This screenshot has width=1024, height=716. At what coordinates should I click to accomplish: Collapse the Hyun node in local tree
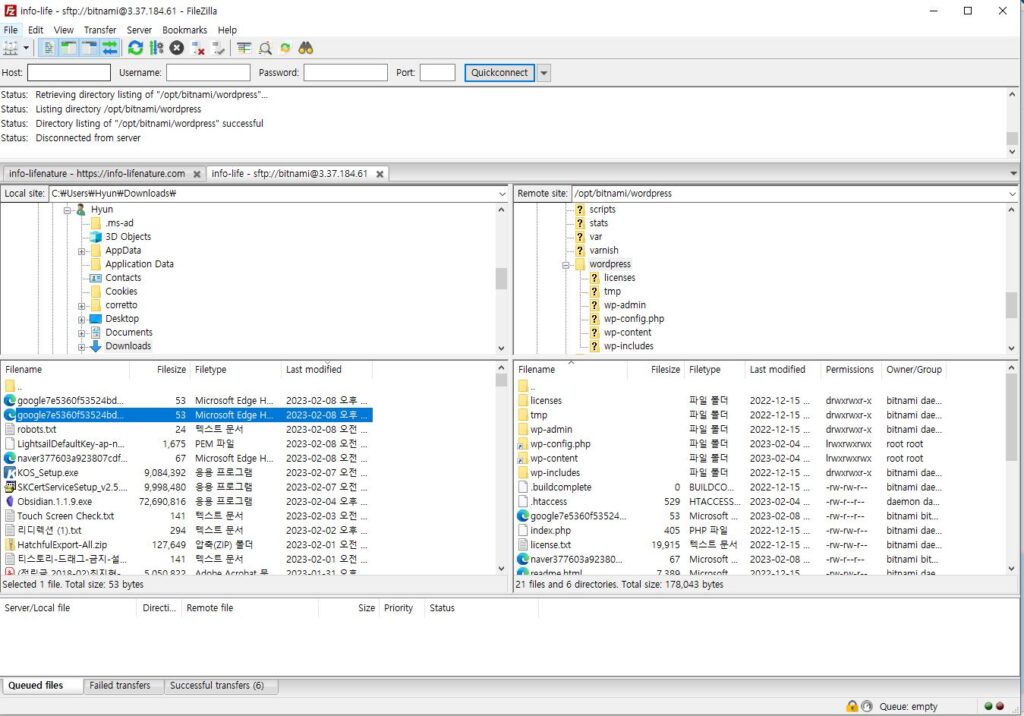coord(67,210)
